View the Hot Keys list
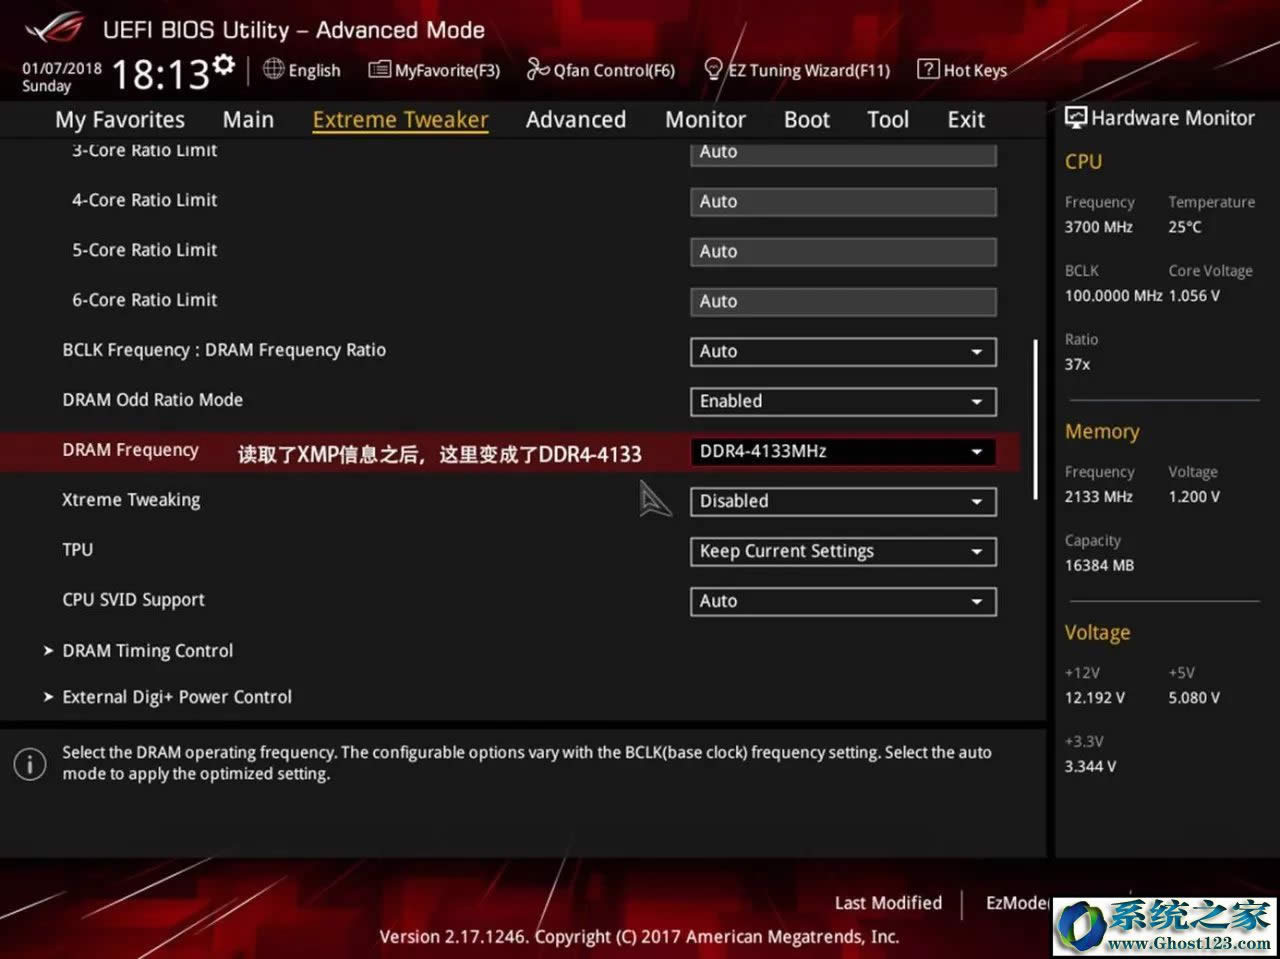The width and height of the screenshot is (1280, 959). pos(961,70)
